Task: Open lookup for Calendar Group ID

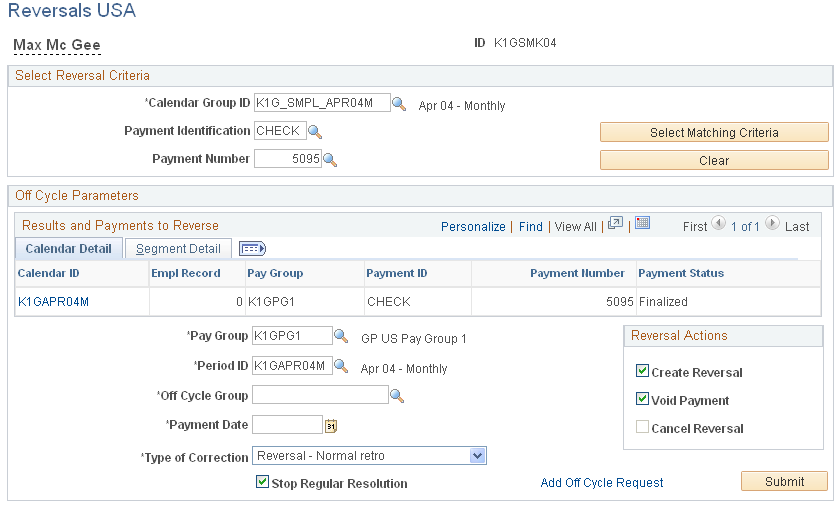Action: pyautogui.click(x=399, y=103)
